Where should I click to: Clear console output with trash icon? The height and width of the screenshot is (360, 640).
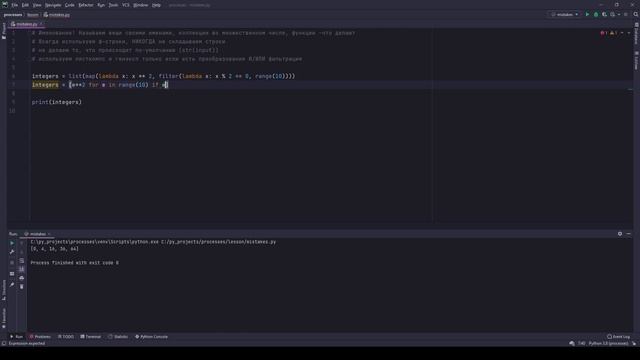(22, 287)
